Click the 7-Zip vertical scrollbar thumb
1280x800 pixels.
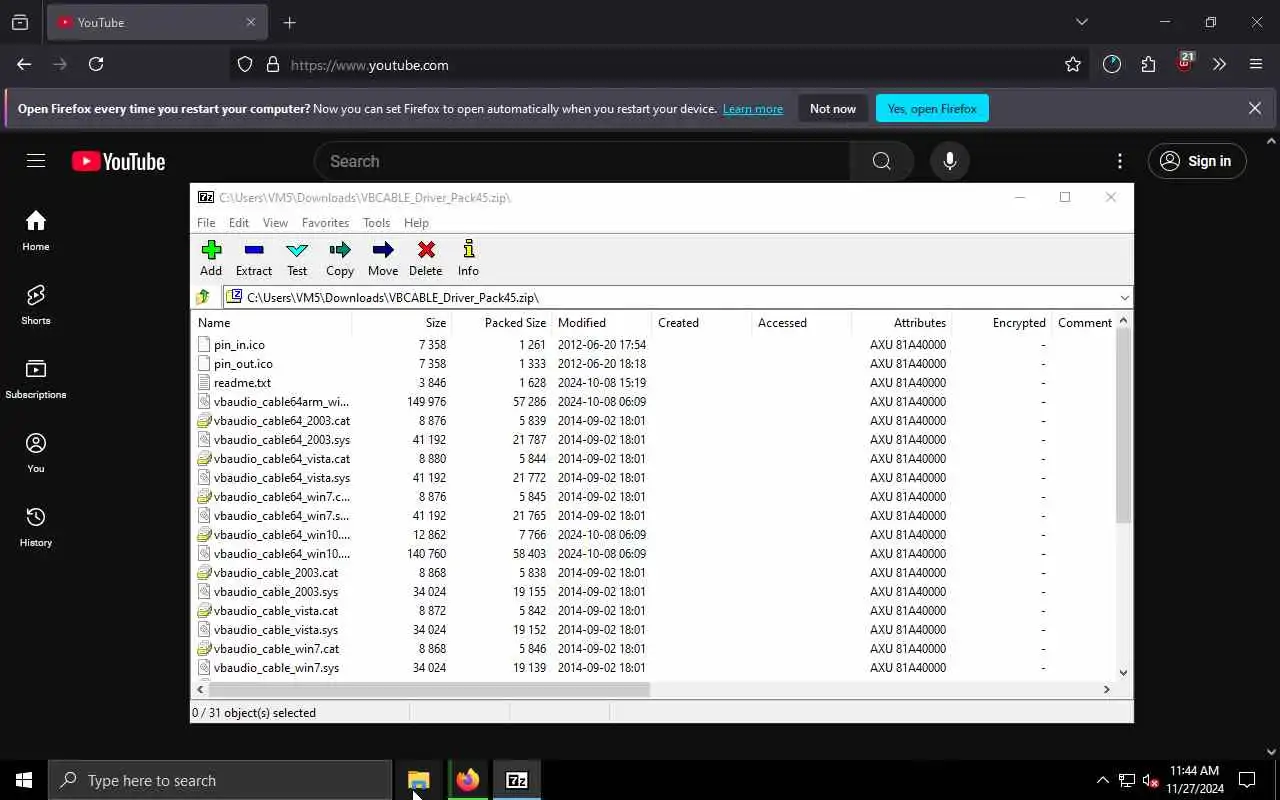point(1123,425)
